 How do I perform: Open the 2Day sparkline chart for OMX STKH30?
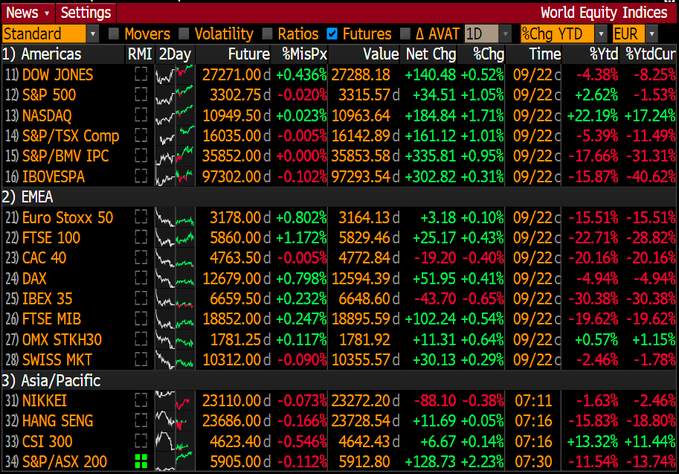click(174, 339)
